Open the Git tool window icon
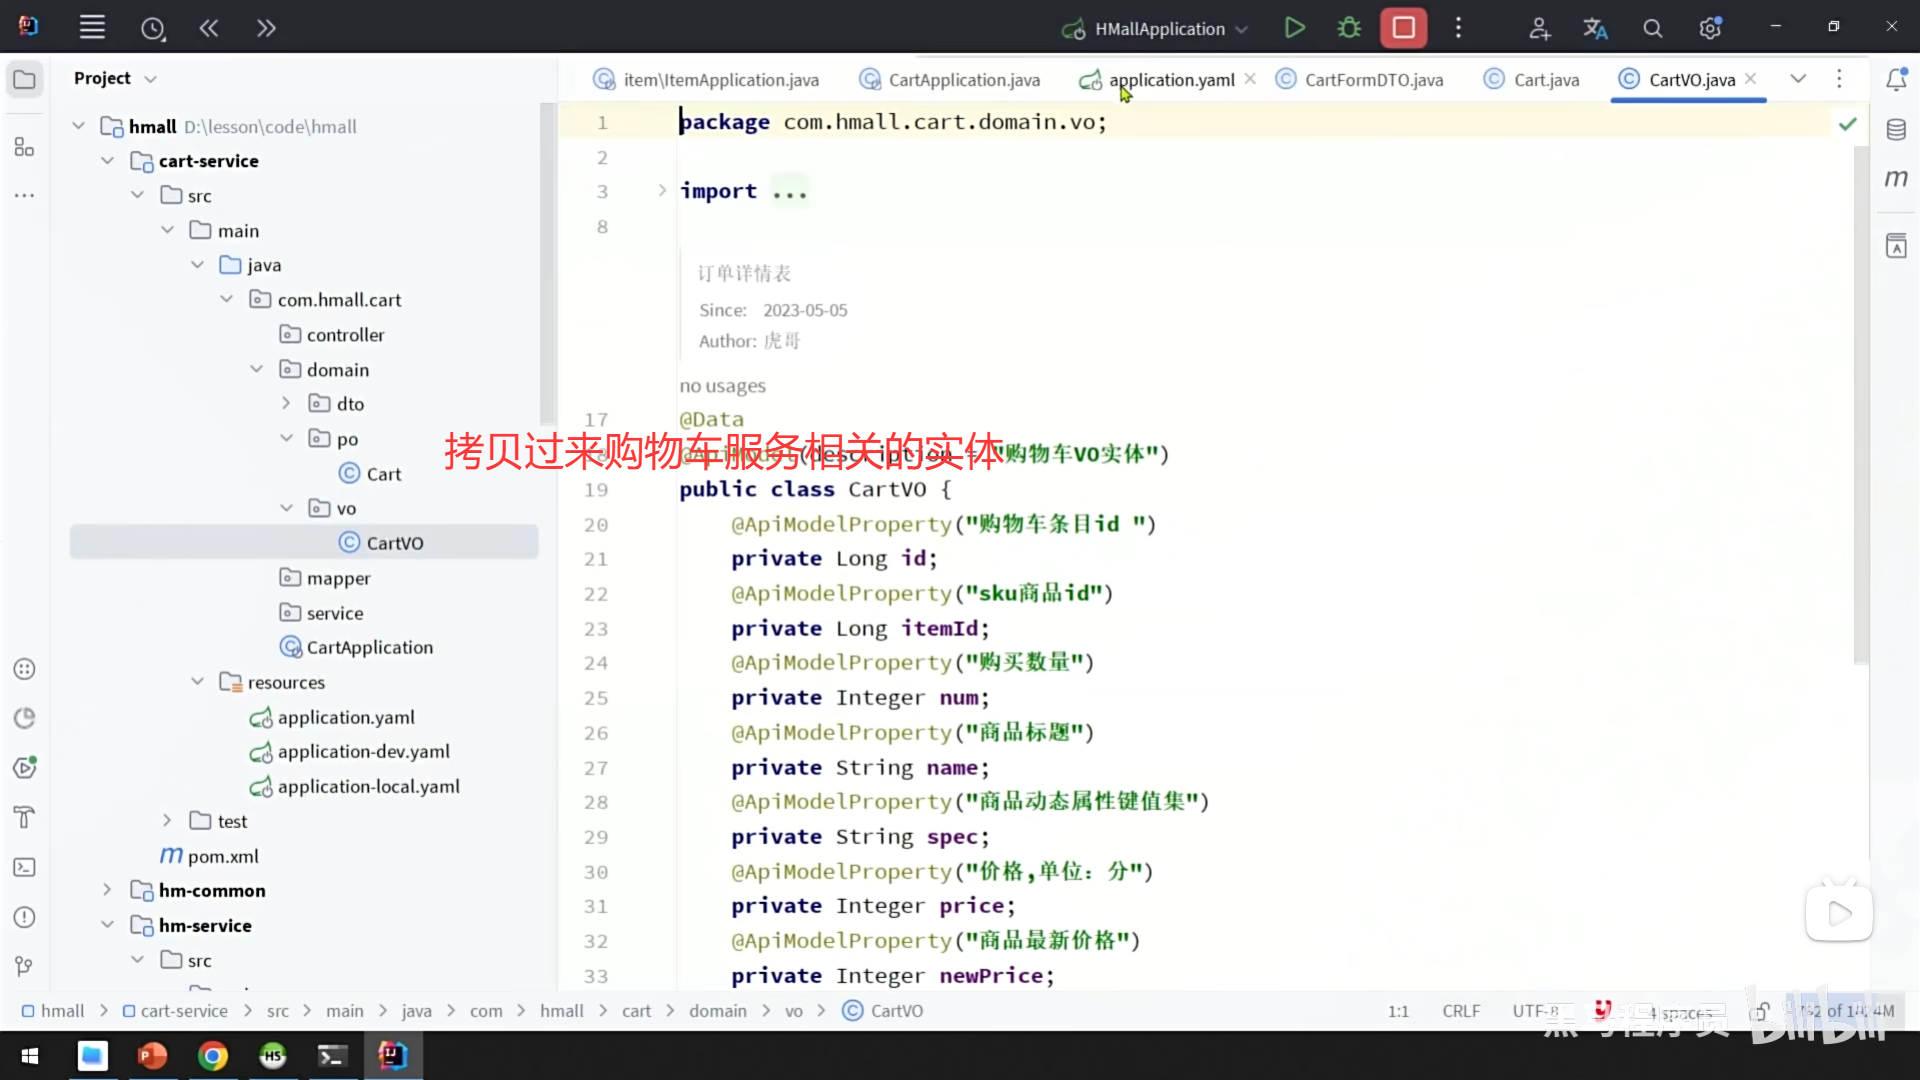This screenshot has width=1920, height=1080. (25, 966)
